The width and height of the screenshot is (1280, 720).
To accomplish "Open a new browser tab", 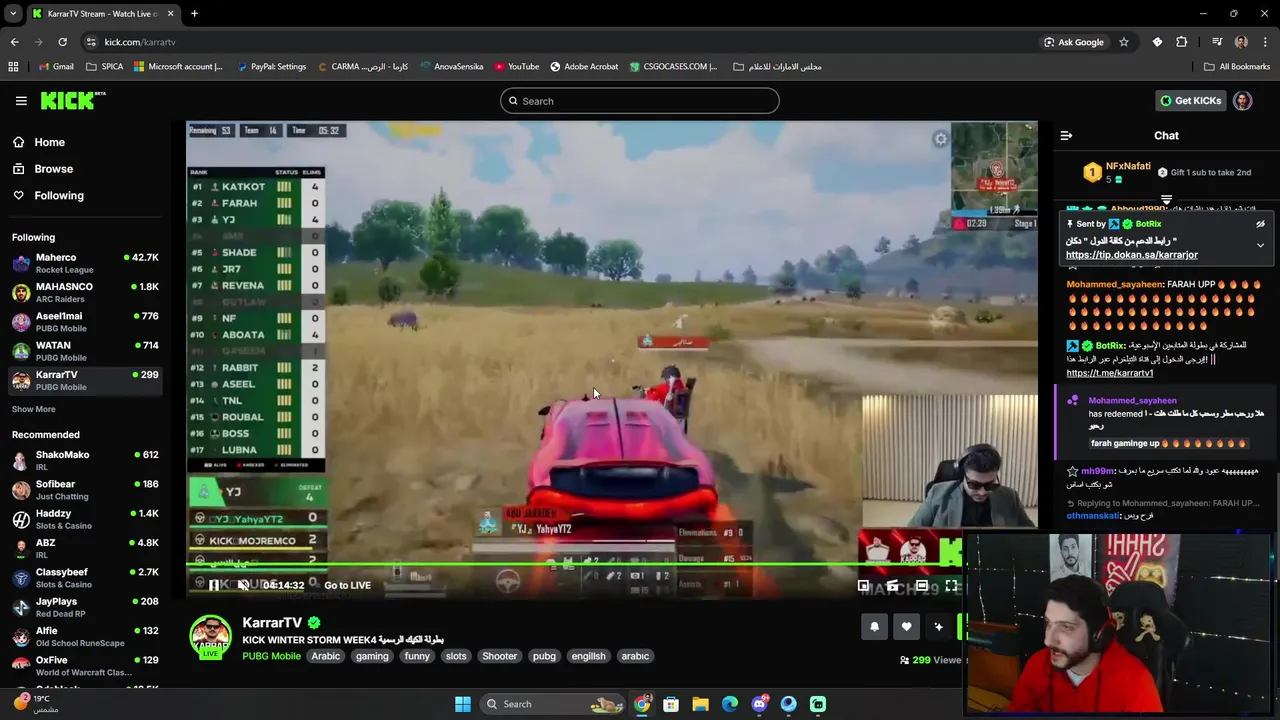I will click(x=194, y=14).
